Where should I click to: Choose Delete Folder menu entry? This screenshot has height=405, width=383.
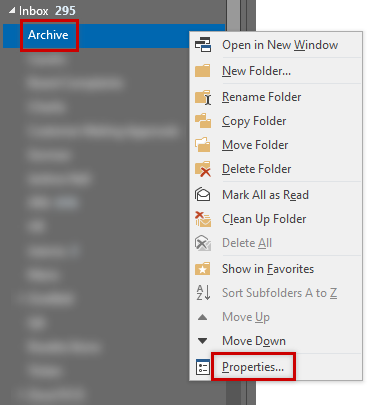tap(257, 169)
